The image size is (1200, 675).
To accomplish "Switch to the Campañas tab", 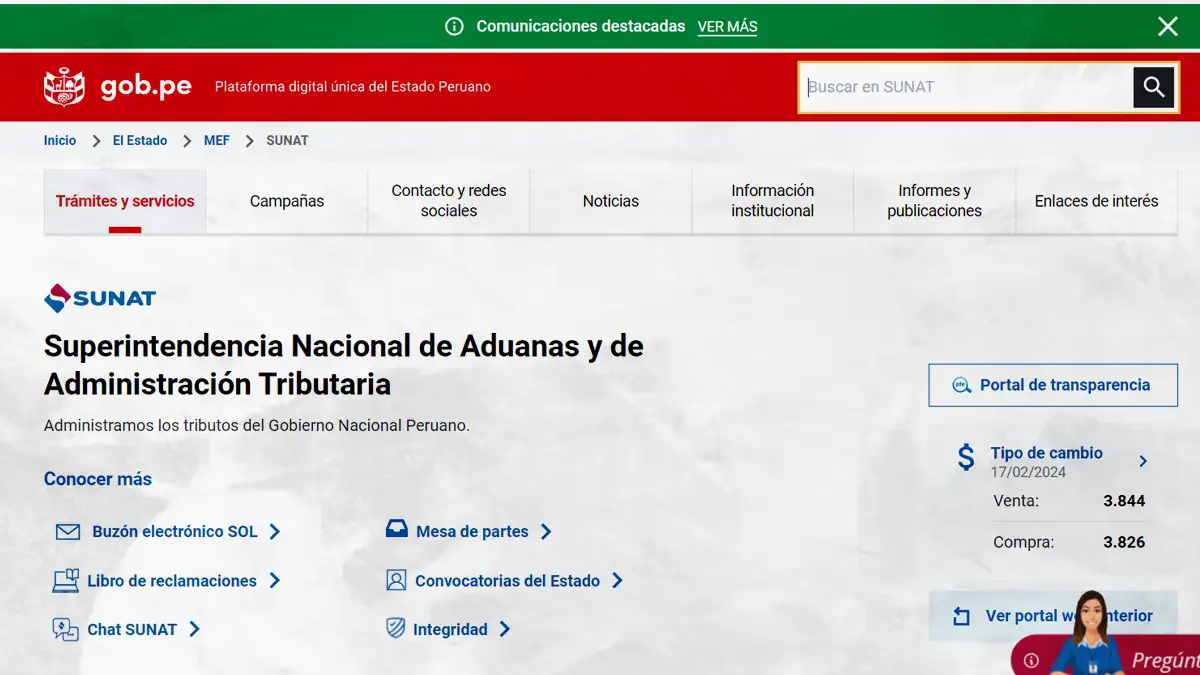I will (x=287, y=201).
